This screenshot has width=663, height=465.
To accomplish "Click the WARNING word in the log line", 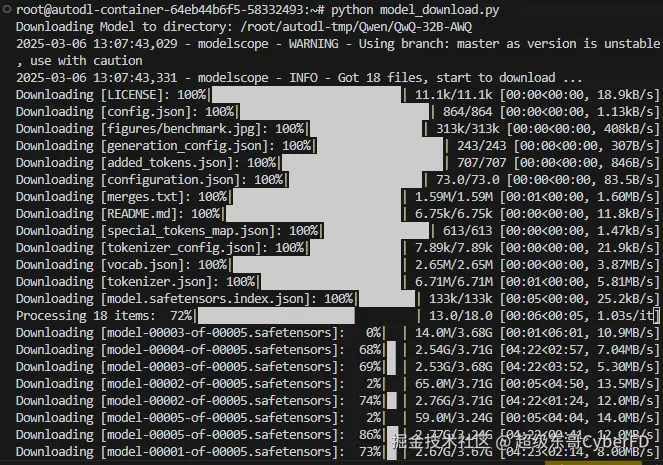I will tap(313, 44).
